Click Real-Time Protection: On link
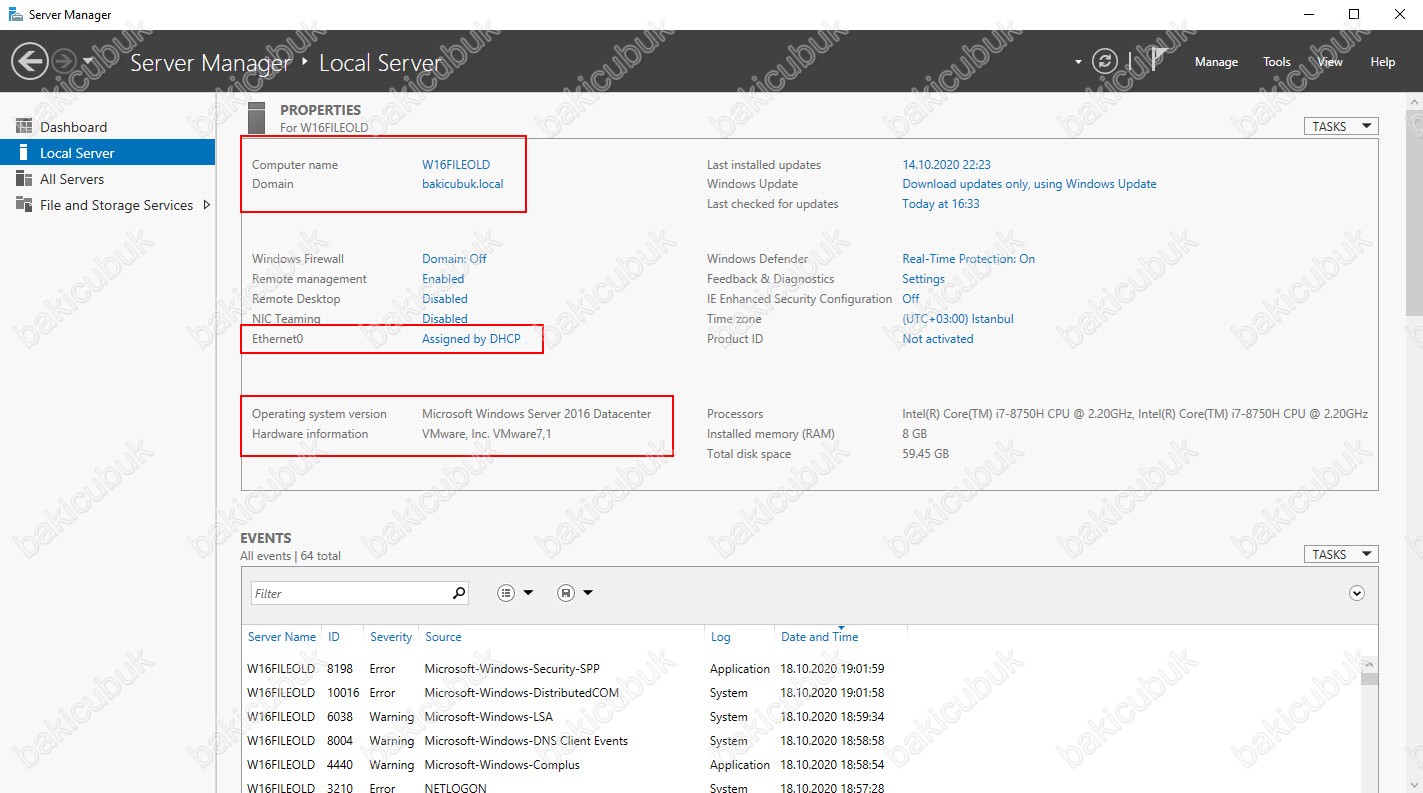This screenshot has width=1423, height=793. click(x=968, y=259)
